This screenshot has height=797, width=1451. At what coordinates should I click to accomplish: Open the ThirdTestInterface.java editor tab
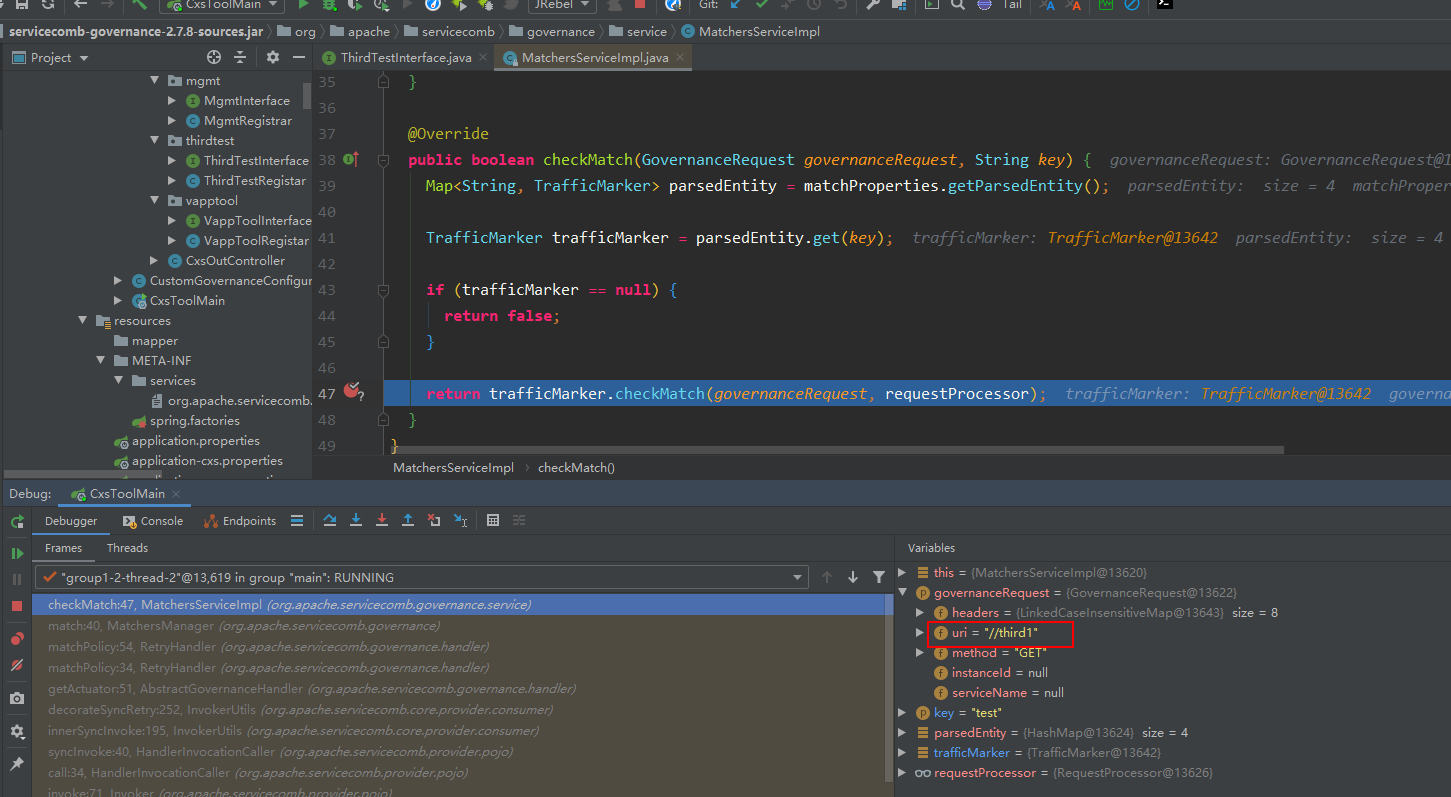coord(405,58)
